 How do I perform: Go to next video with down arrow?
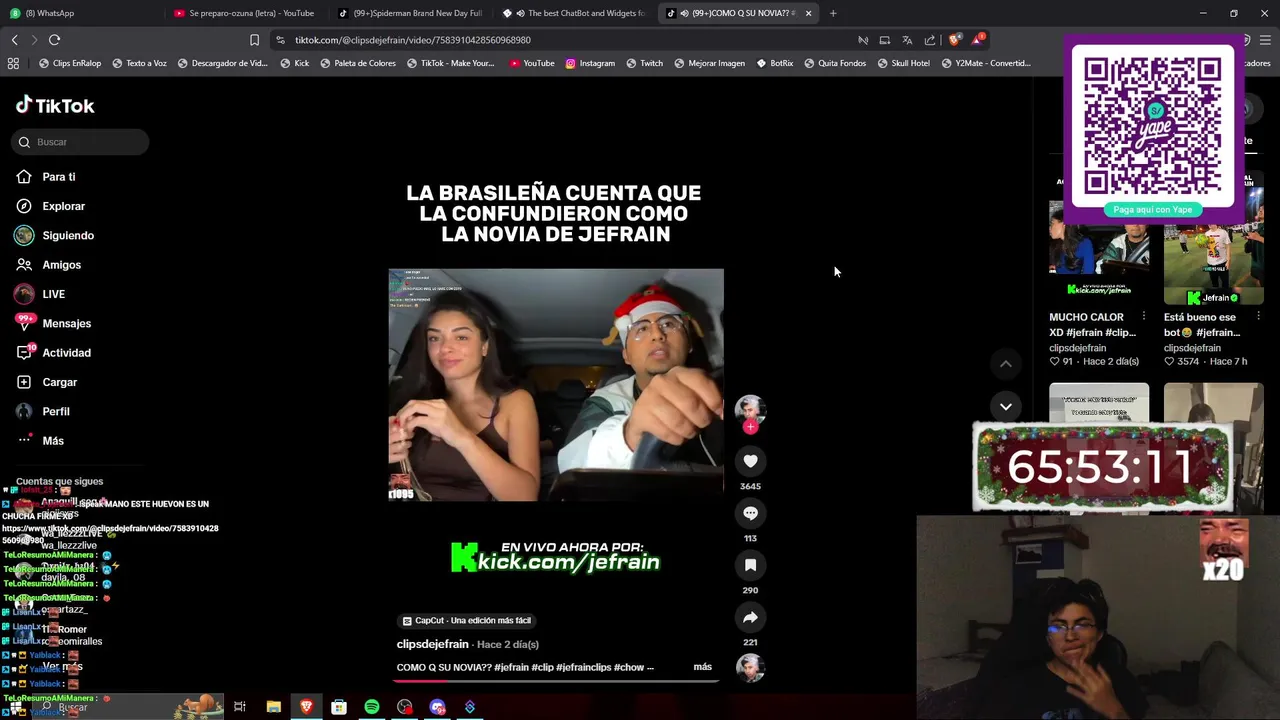click(x=1006, y=406)
